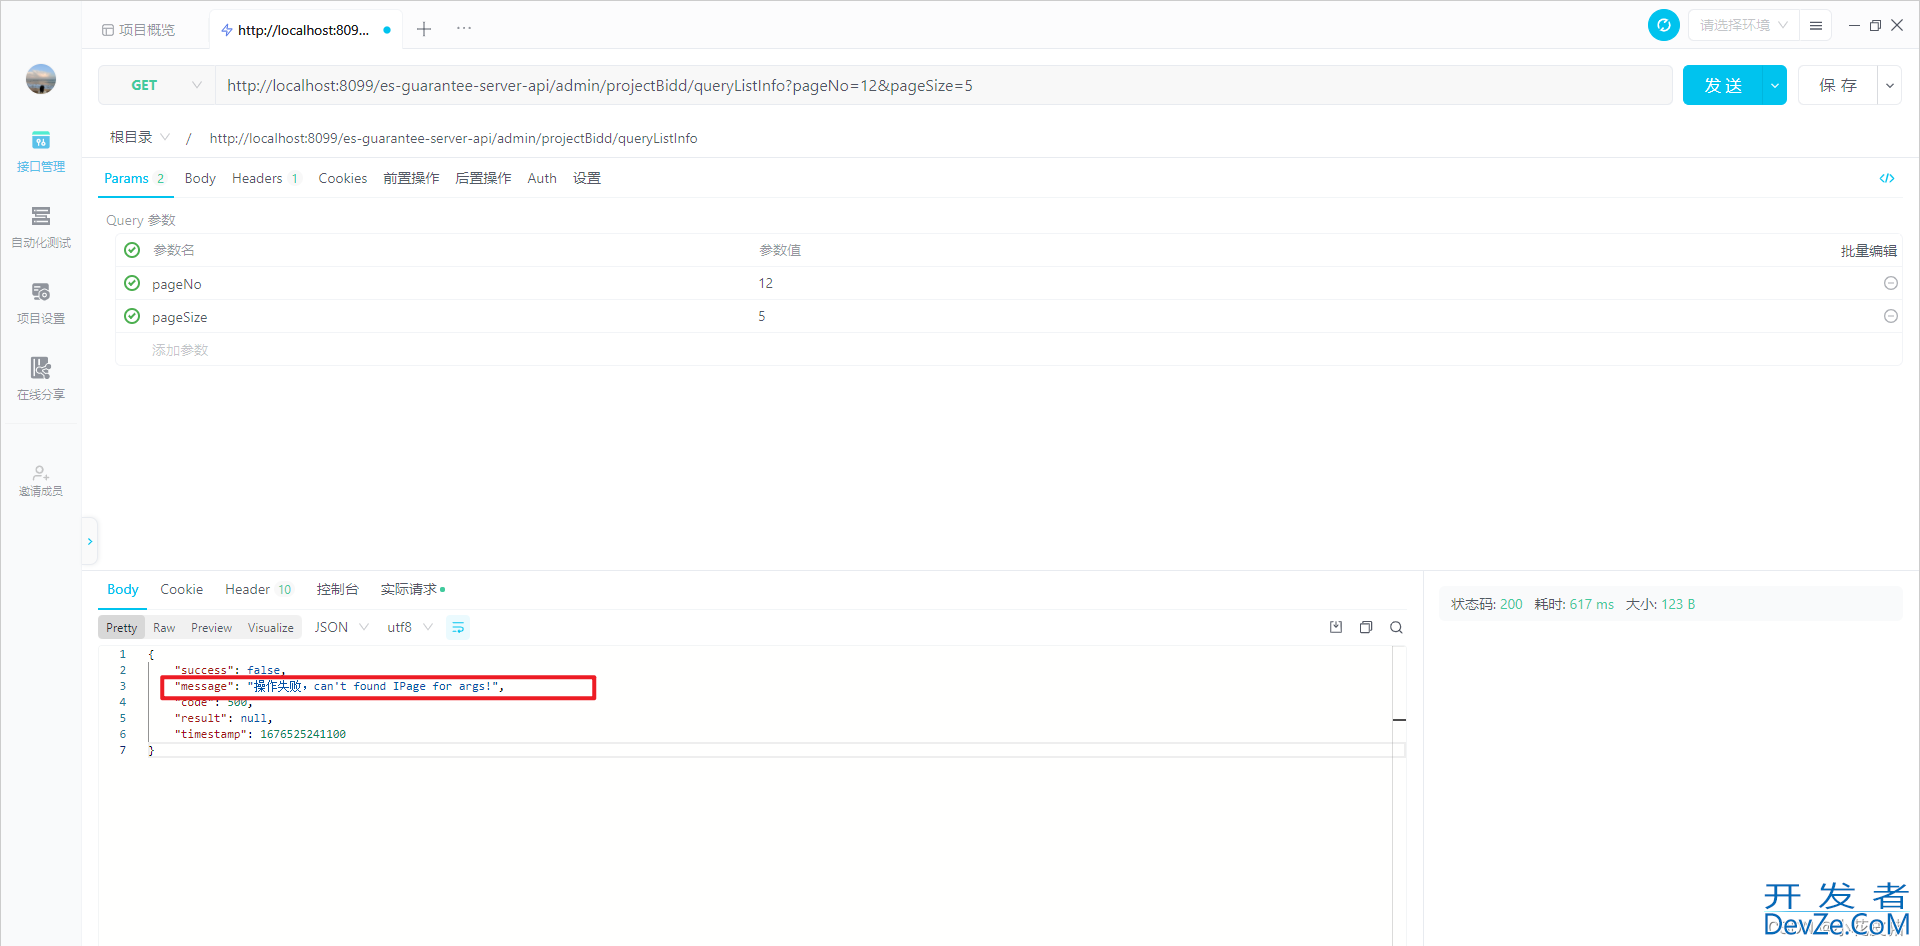Open the 控制台 console tab
This screenshot has width=1920, height=946.
[337, 589]
